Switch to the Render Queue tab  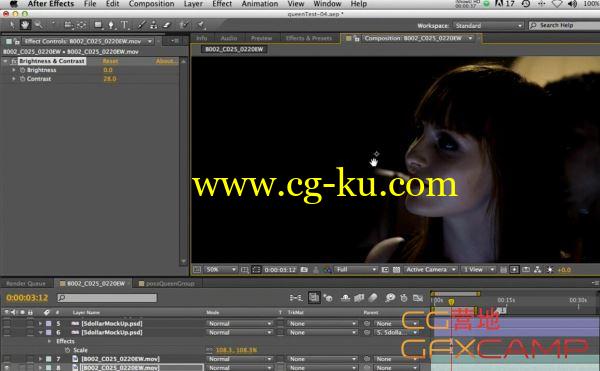point(26,283)
